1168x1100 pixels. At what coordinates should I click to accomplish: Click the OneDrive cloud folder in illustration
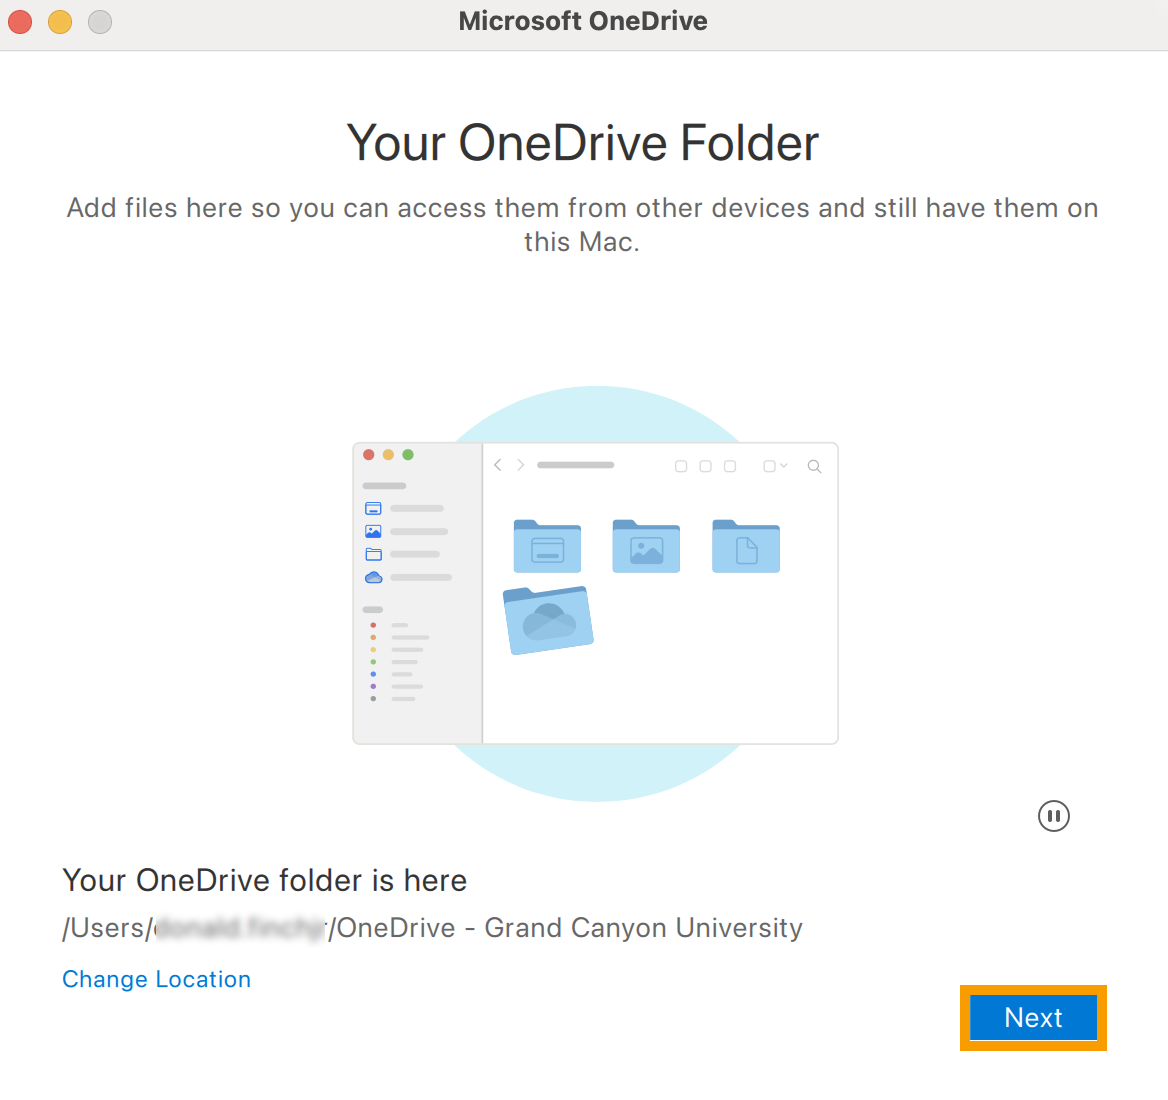click(547, 620)
